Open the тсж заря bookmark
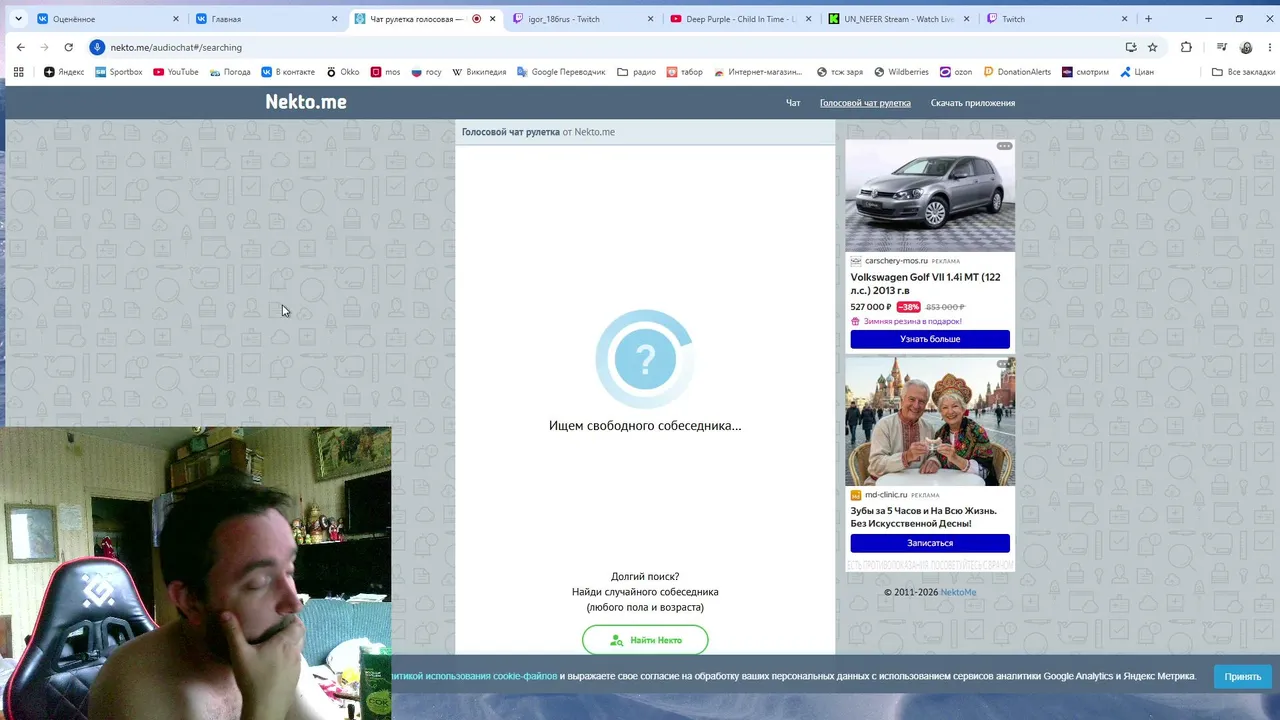Viewport: 1280px width, 720px height. click(839, 72)
